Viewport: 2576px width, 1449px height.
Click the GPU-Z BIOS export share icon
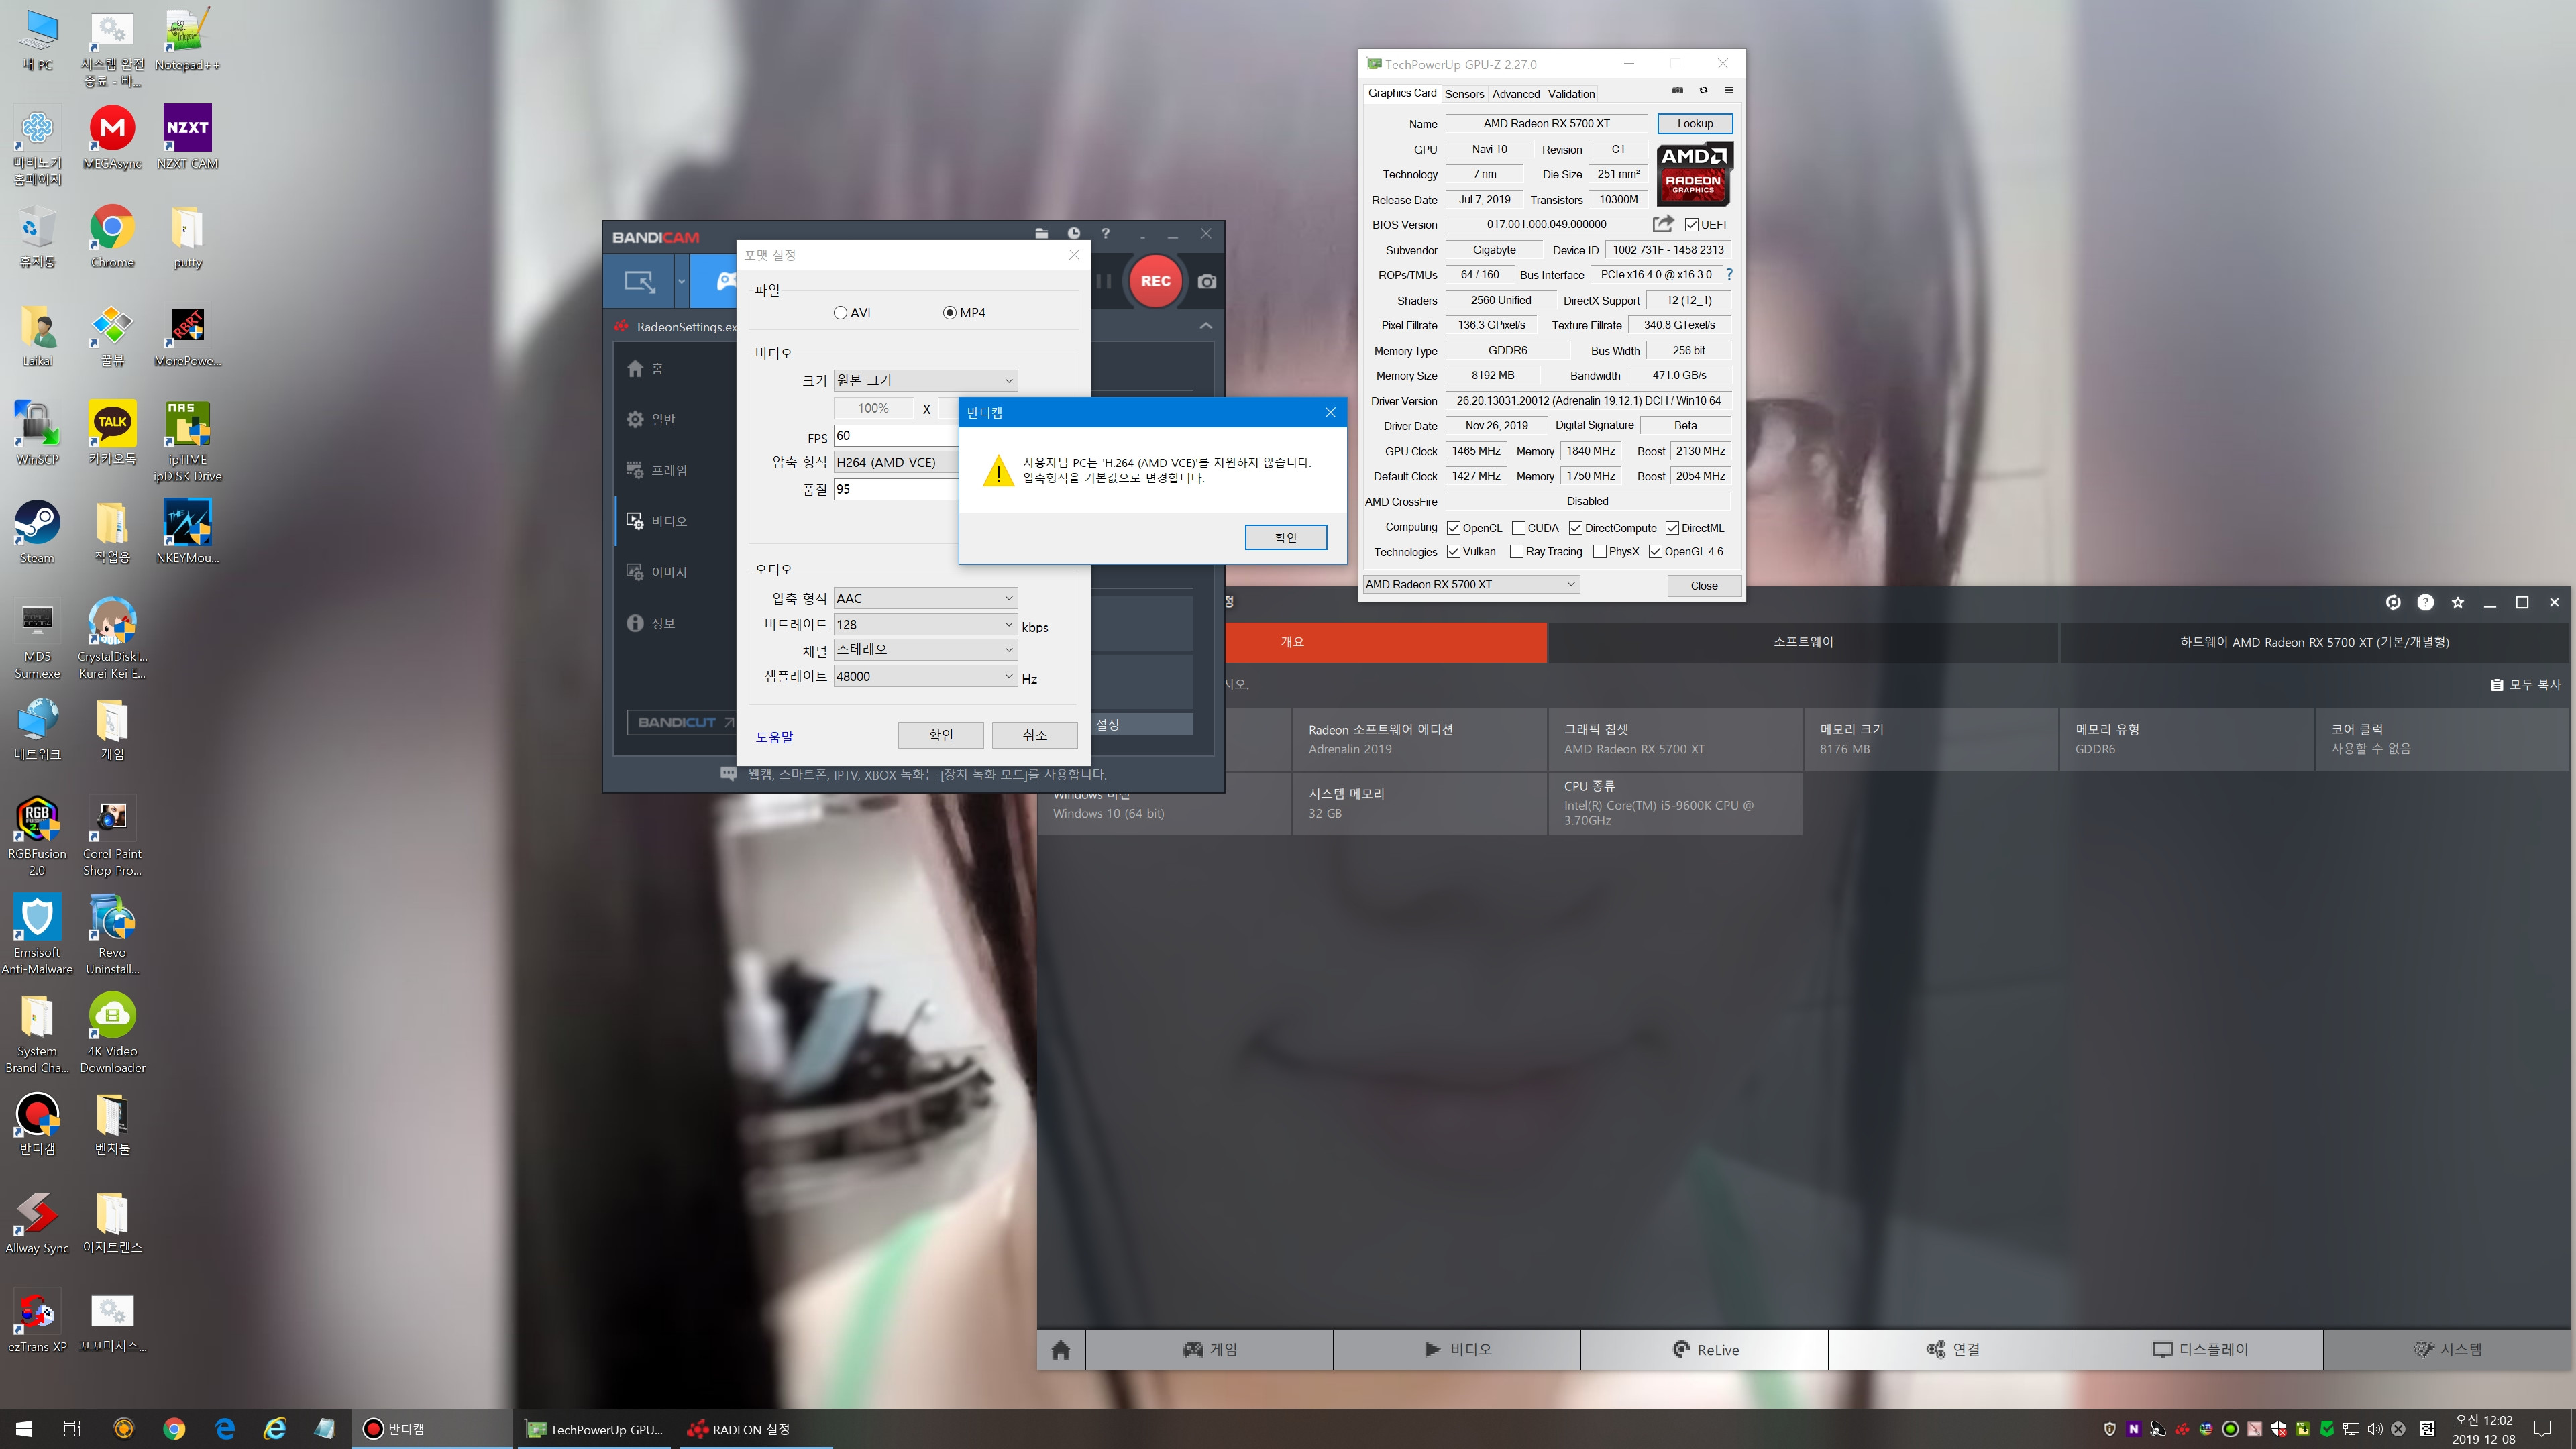tap(1663, 224)
